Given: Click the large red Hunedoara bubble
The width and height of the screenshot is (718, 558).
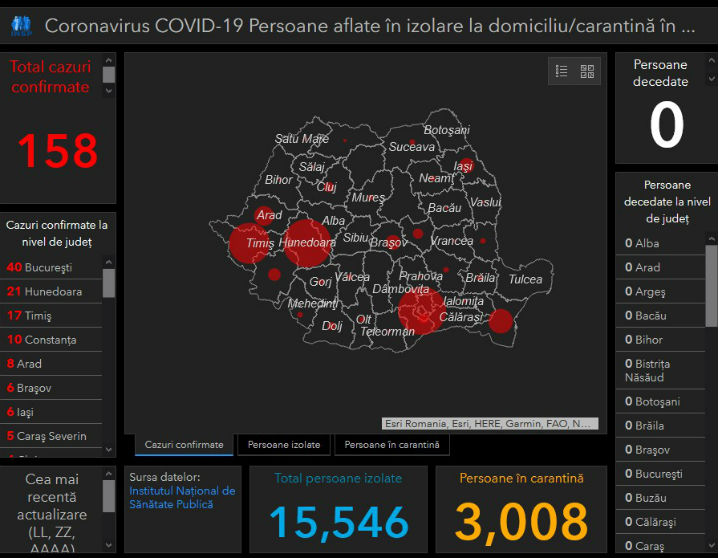Looking at the screenshot, I should [306, 243].
